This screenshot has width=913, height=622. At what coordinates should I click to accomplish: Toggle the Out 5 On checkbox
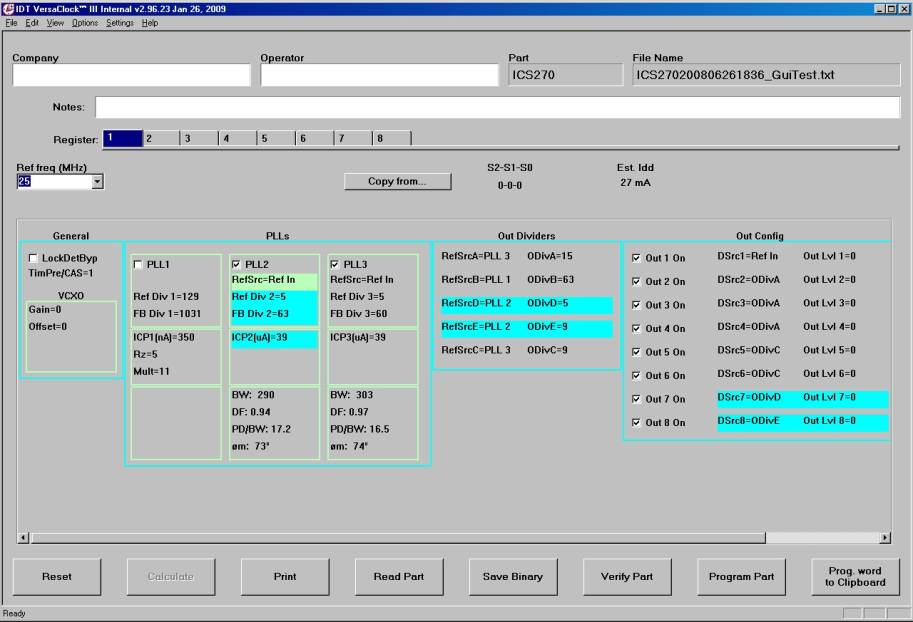[x=636, y=352]
